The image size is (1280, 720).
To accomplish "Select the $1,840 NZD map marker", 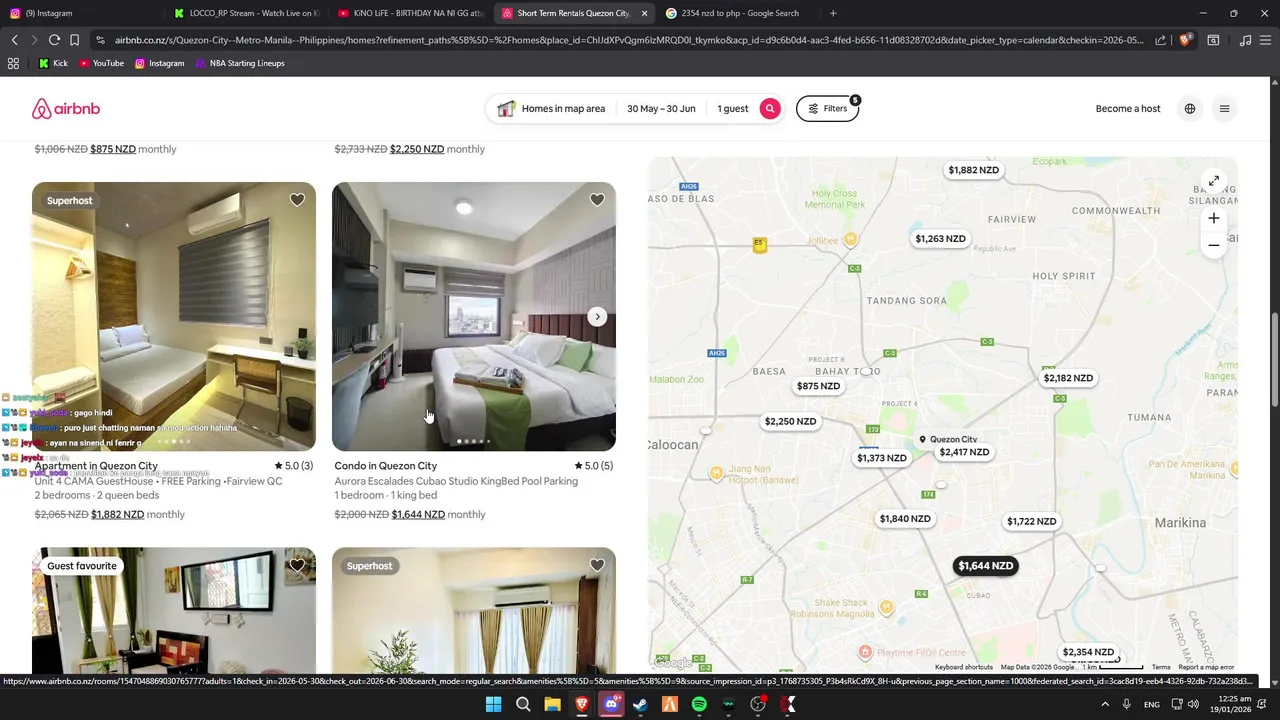I will (905, 519).
